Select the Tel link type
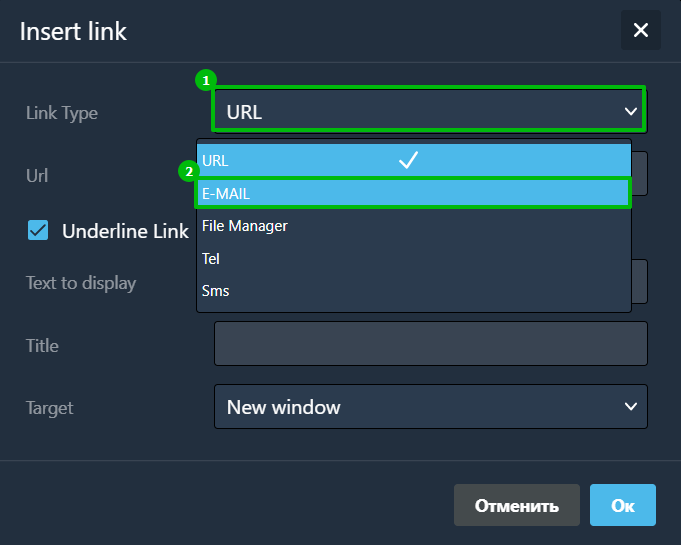The image size is (681, 545). pyautogui.click(x=414, y=258)
